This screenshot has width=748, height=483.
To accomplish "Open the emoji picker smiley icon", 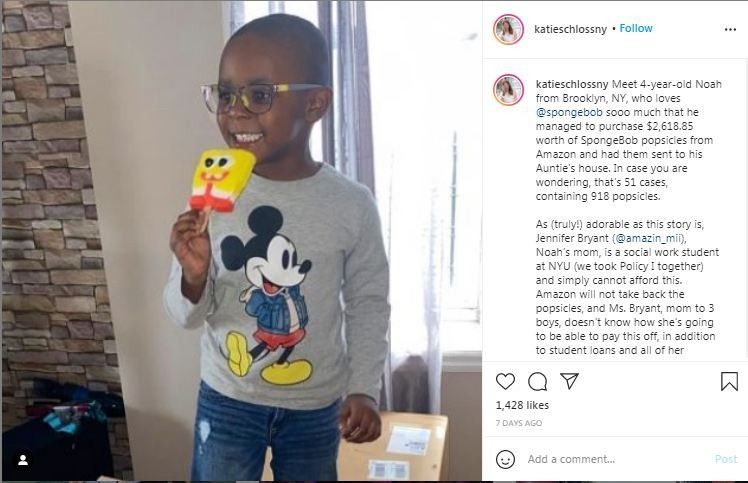I will 505,459.
